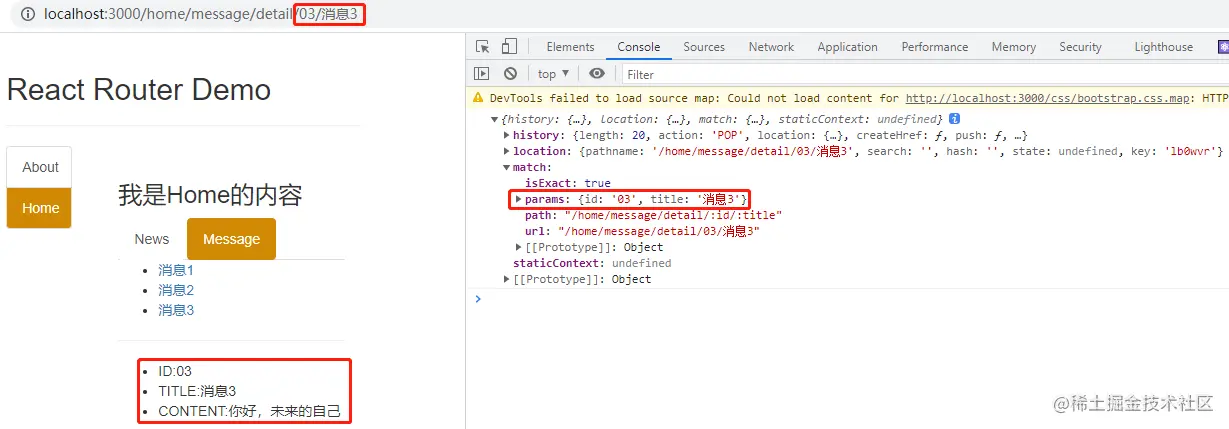Image resolution: width=1229 pixels, height=429 pixels.
Task: Open the Sources tab
Action: [704, 47]
